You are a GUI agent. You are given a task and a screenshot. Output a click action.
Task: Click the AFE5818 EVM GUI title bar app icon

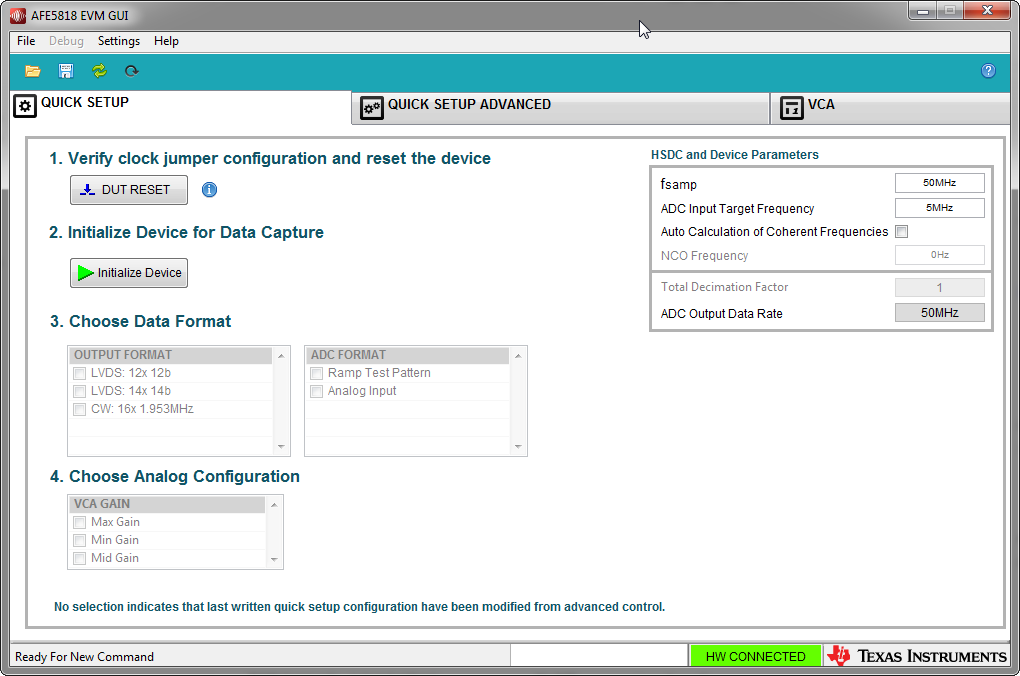[18, 16]
